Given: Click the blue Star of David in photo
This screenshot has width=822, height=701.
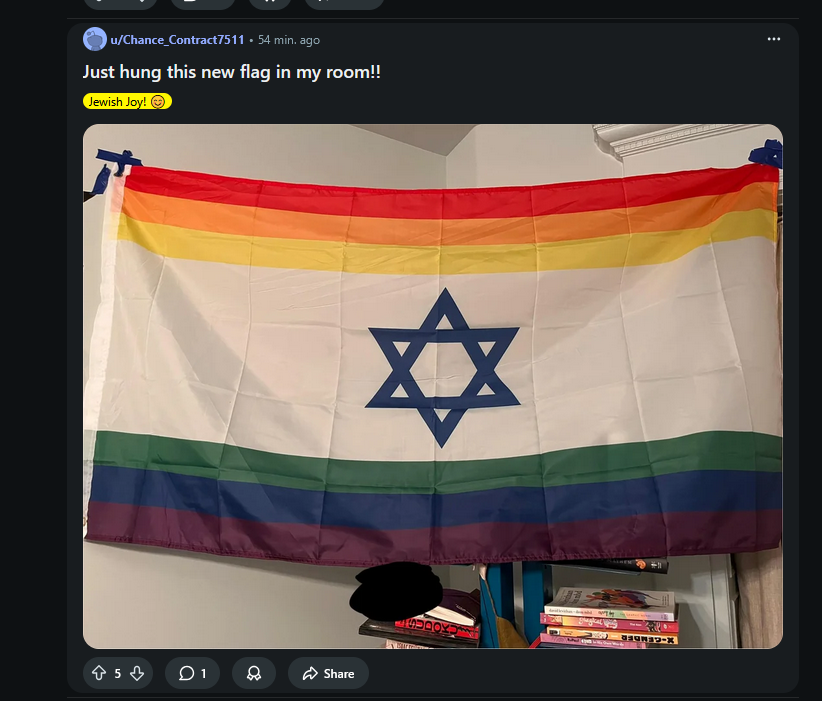Looking at the screenshot, I should pos(443,368).
